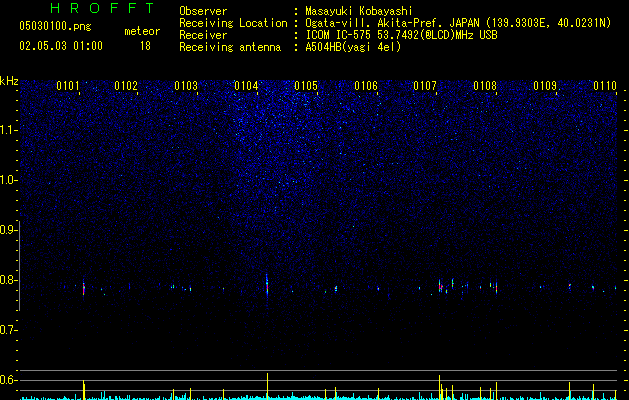This screenshot has width=629, height=400.
Task: Select observer name Masayuki Kobayashi
Action: tap(359, 11)
